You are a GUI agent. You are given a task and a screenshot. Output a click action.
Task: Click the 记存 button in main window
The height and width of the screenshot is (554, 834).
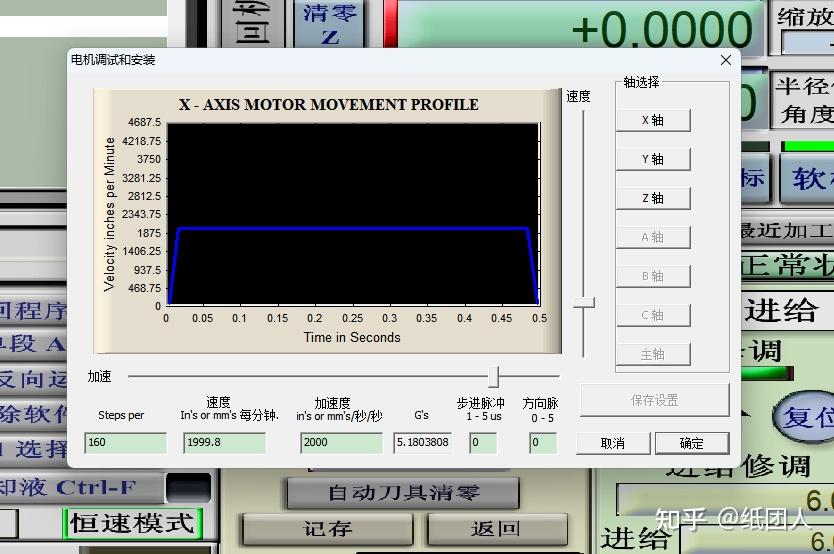coord(328,529)
